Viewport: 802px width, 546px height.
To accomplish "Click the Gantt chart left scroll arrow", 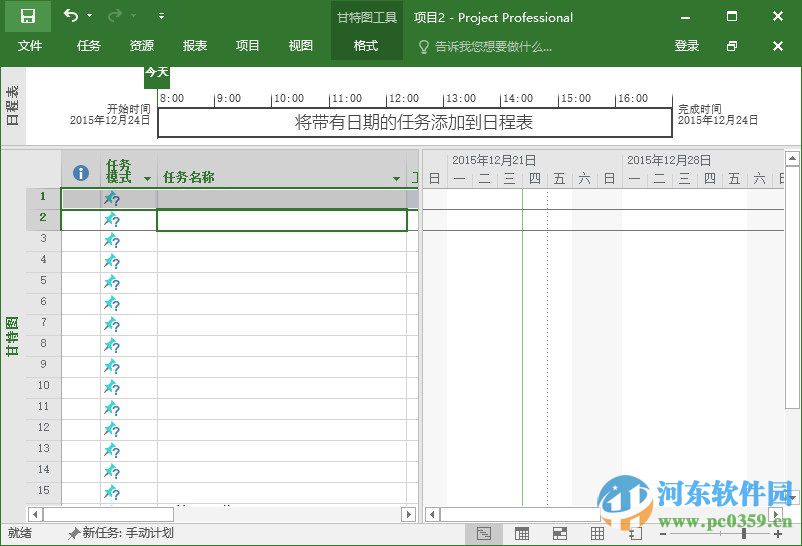I will click(x=432, y=514).
